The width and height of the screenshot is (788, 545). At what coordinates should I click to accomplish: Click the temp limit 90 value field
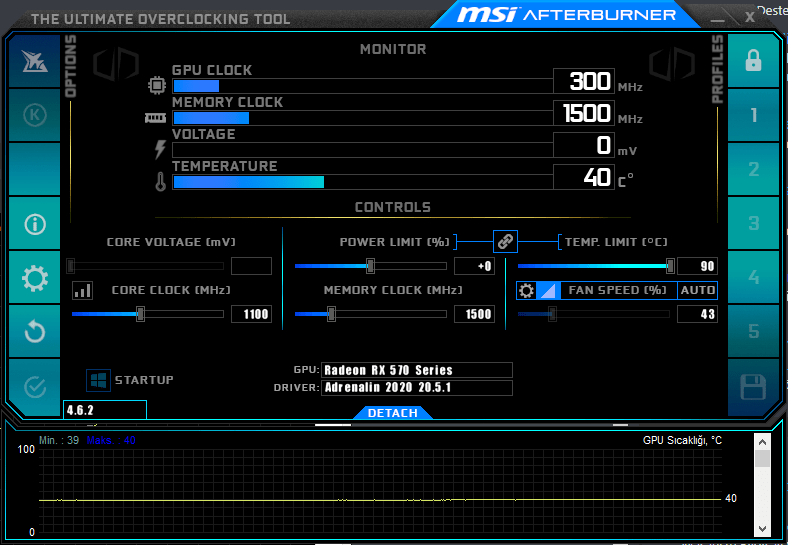[x=697, y=266]
